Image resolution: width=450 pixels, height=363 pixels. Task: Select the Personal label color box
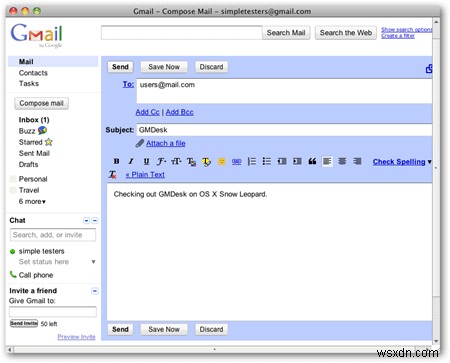13,179
